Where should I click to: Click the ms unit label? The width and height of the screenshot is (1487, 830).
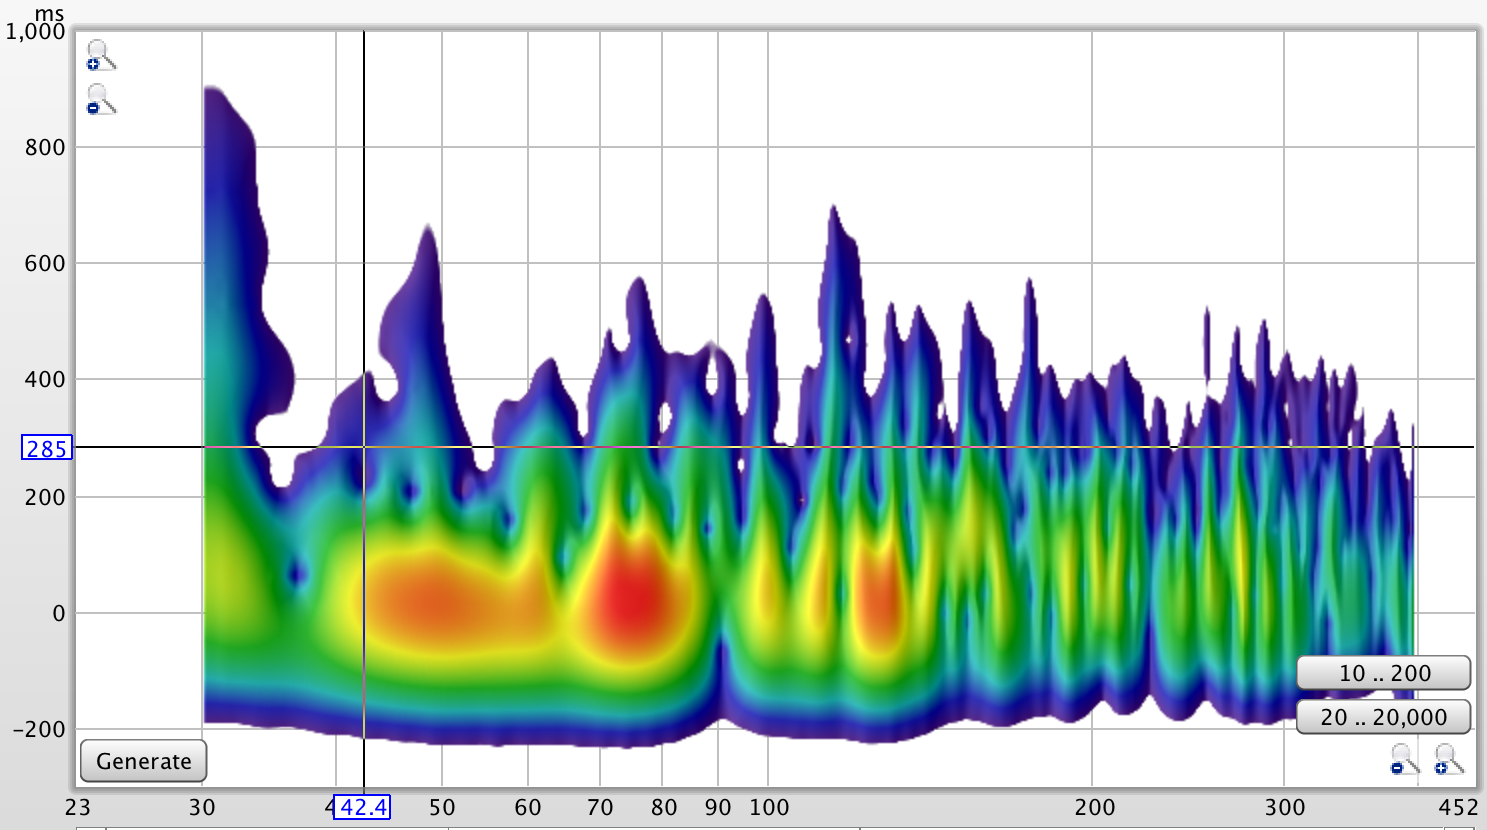click(49, 13)
